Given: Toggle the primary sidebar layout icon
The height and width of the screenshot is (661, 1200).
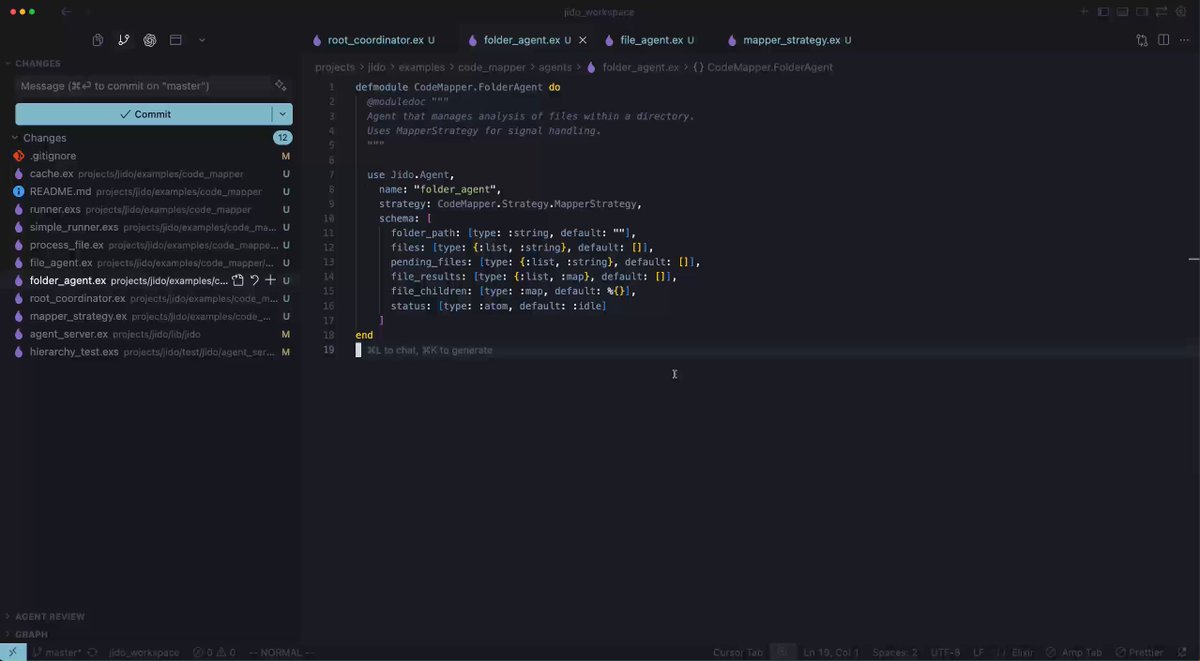Looking at the screenshot, I should tap(1104, 12).
